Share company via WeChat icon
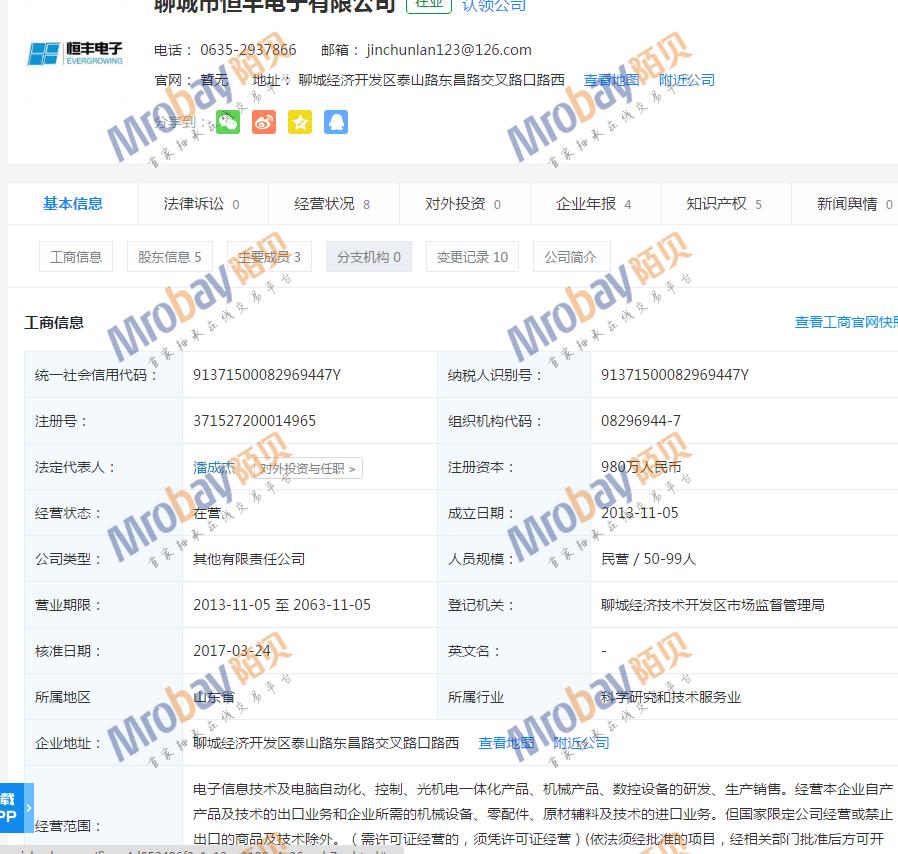This screenshot has height=854, width=898. [228, 122]
